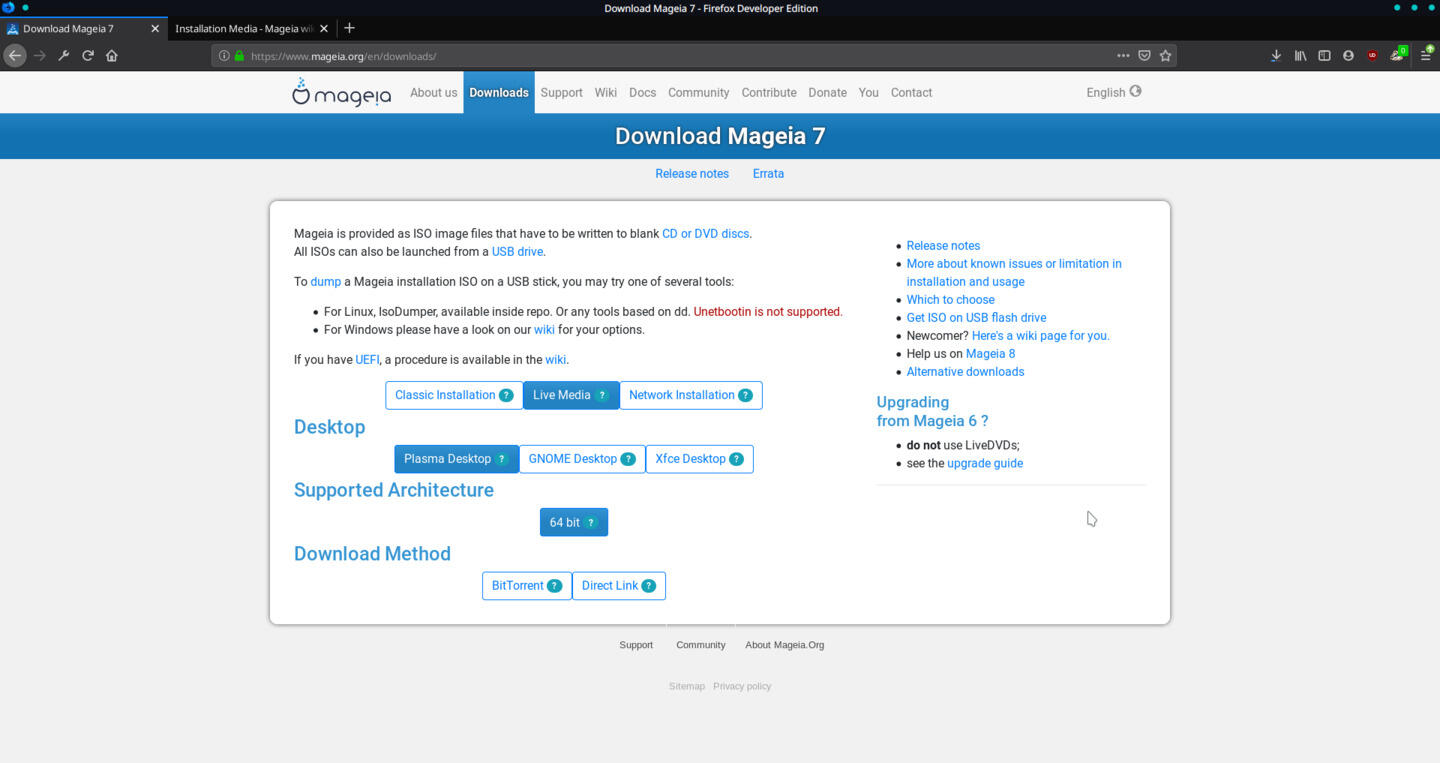Screen dimensions: 1440x763
Task: Open About us menu item
Action: (433, 92)
